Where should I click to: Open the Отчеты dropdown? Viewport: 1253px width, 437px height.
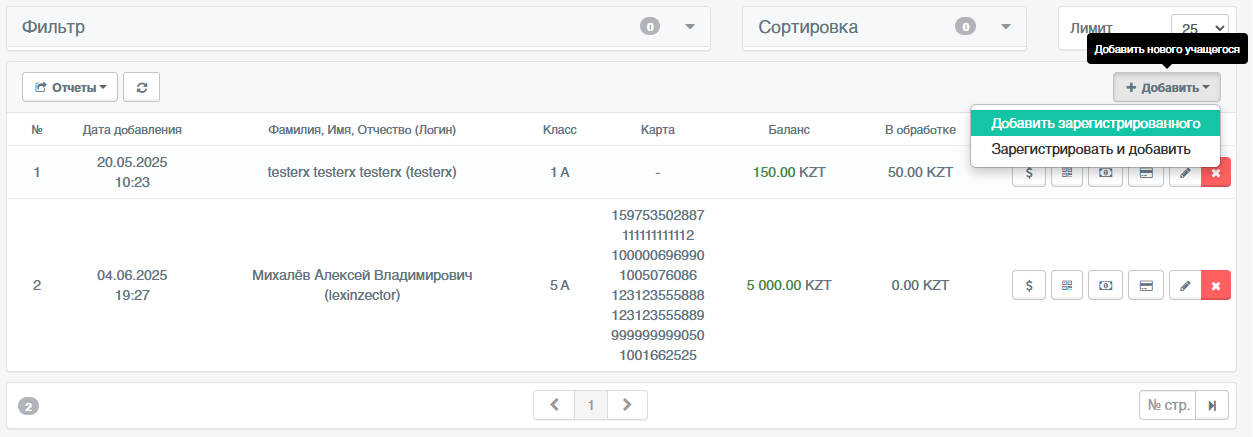point(70,87)
